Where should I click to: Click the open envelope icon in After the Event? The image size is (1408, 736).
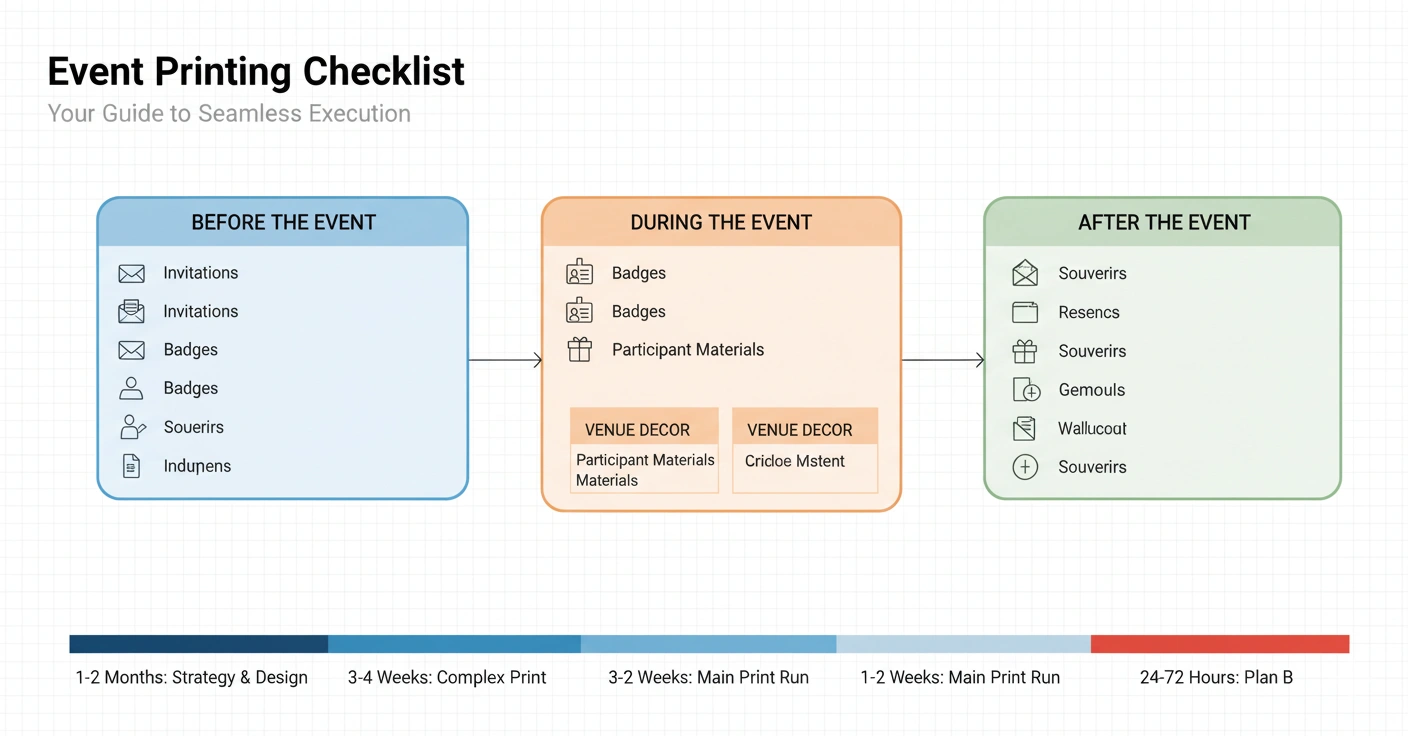(x=1025, y=273)
